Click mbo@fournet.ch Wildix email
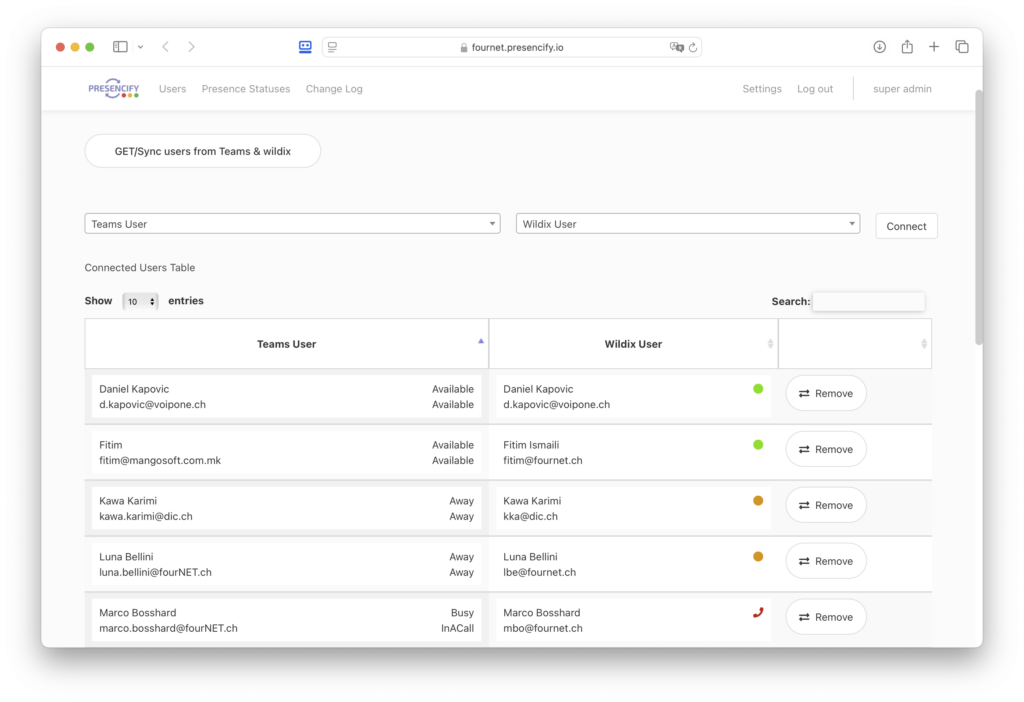Image resolution: width=1024 pixels, height=702 pixels. pyautogui.click(x=543, y=628)
